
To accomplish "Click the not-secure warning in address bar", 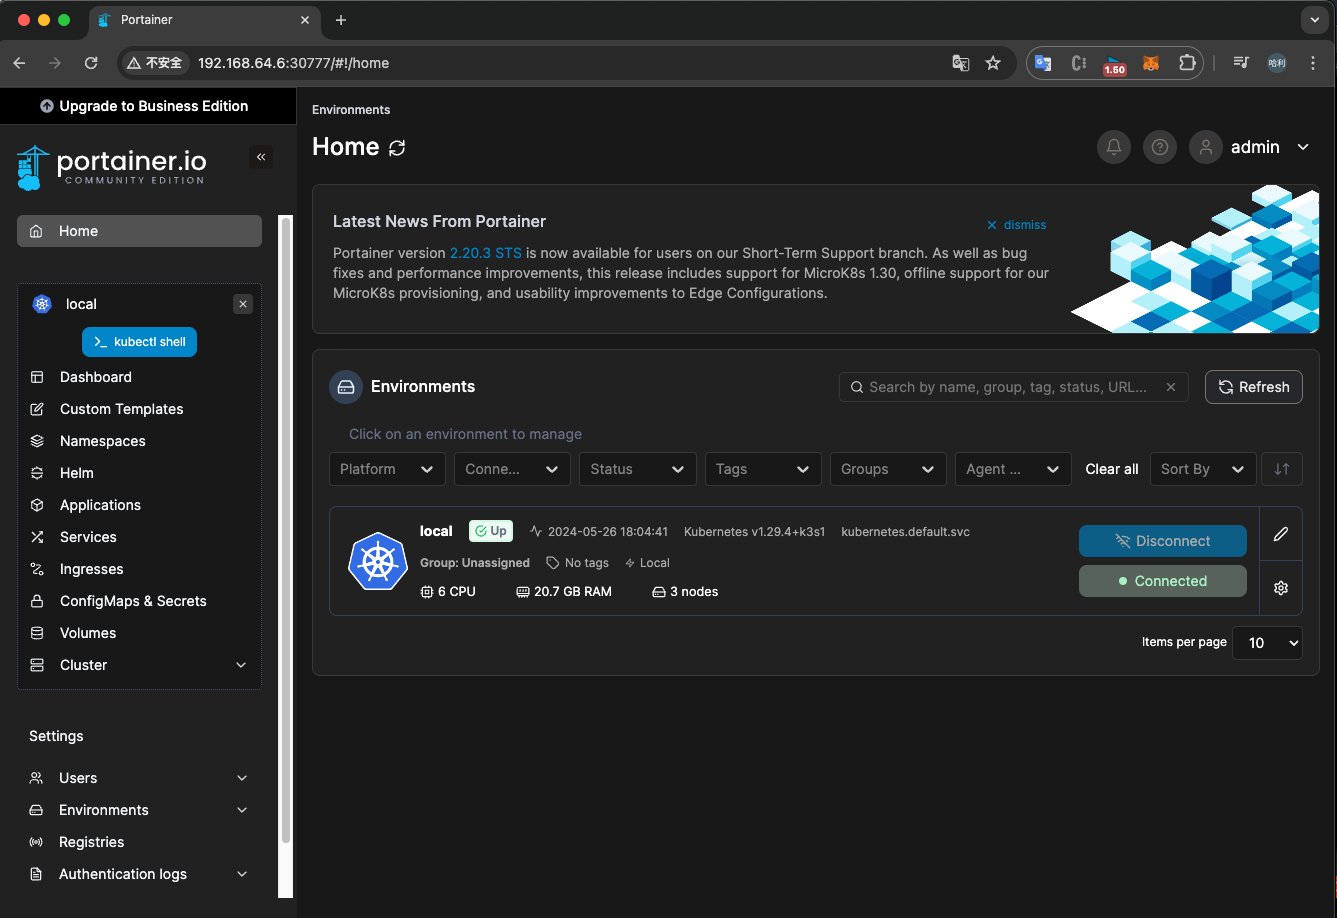I will [154, 63].
